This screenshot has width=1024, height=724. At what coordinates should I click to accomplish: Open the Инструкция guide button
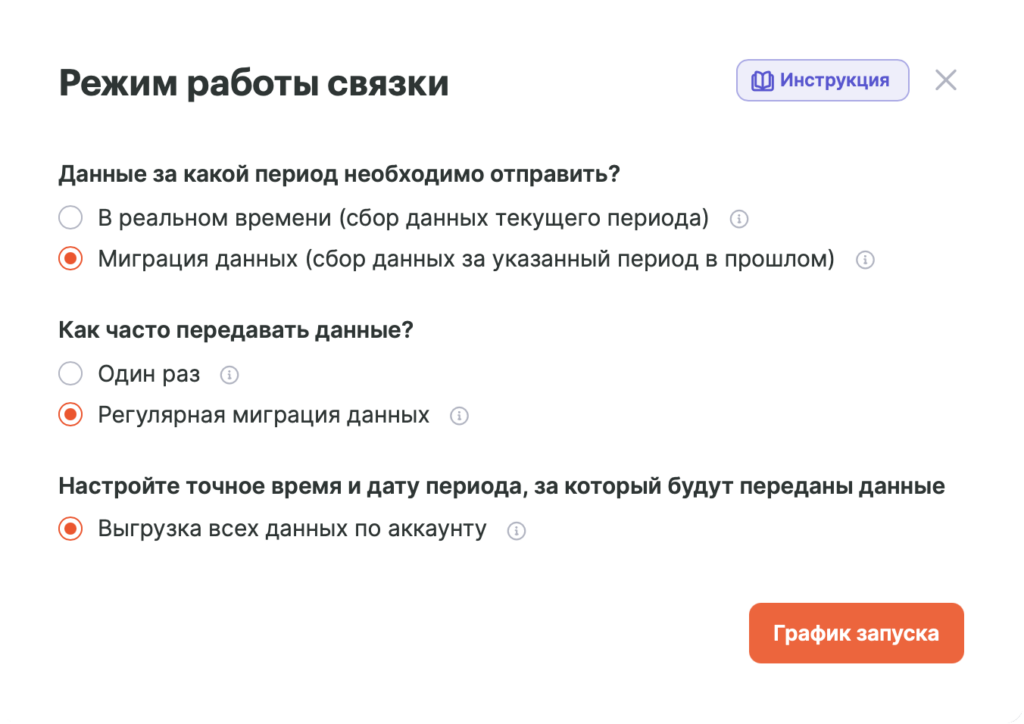822,80
